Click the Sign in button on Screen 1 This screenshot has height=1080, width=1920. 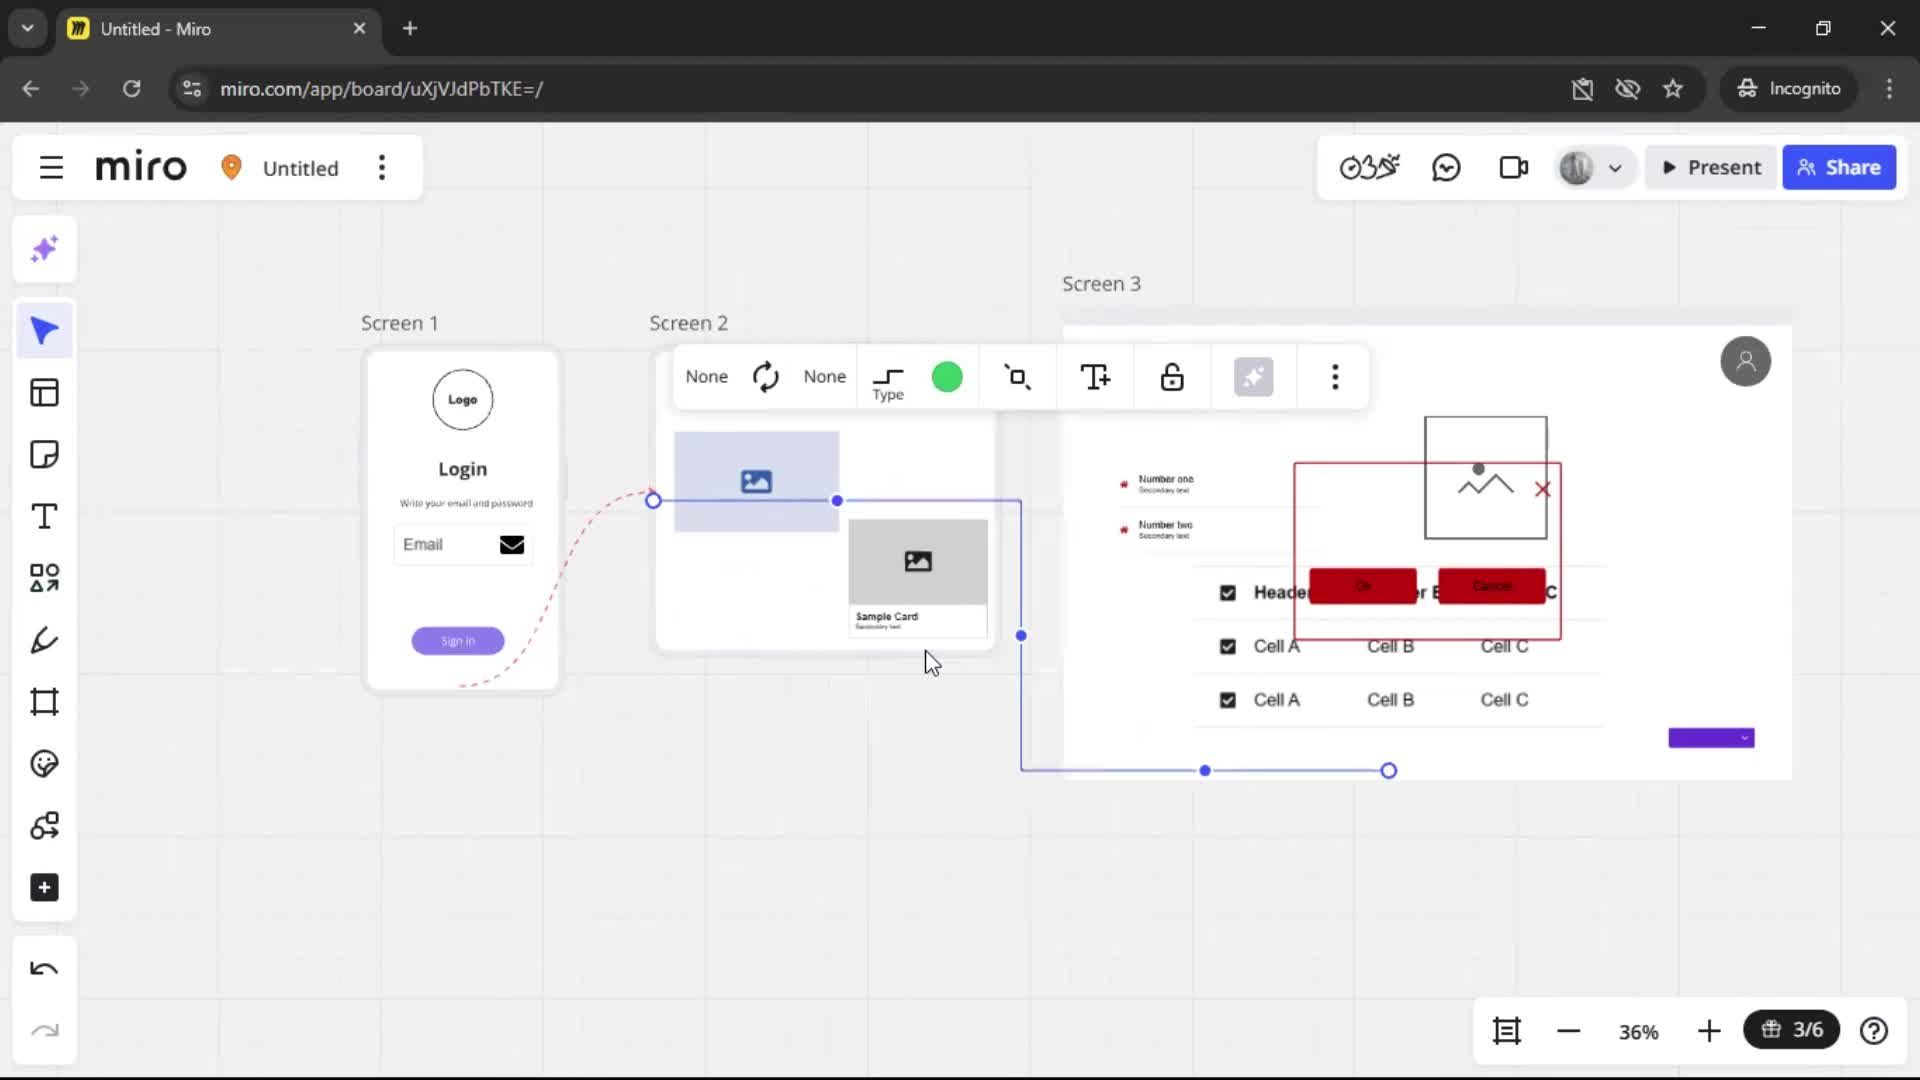(x=458, y=641)
